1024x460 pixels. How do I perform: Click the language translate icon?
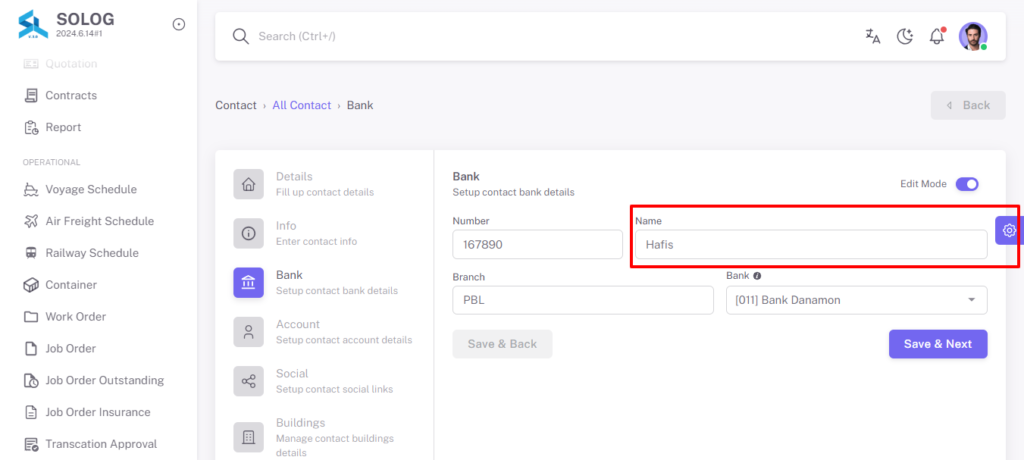pos(872,37)
